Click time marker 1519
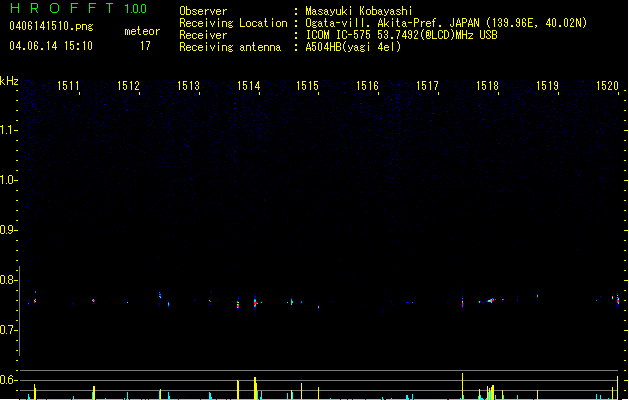The width and height of the screenshot is (629, 400). (548, 86)
